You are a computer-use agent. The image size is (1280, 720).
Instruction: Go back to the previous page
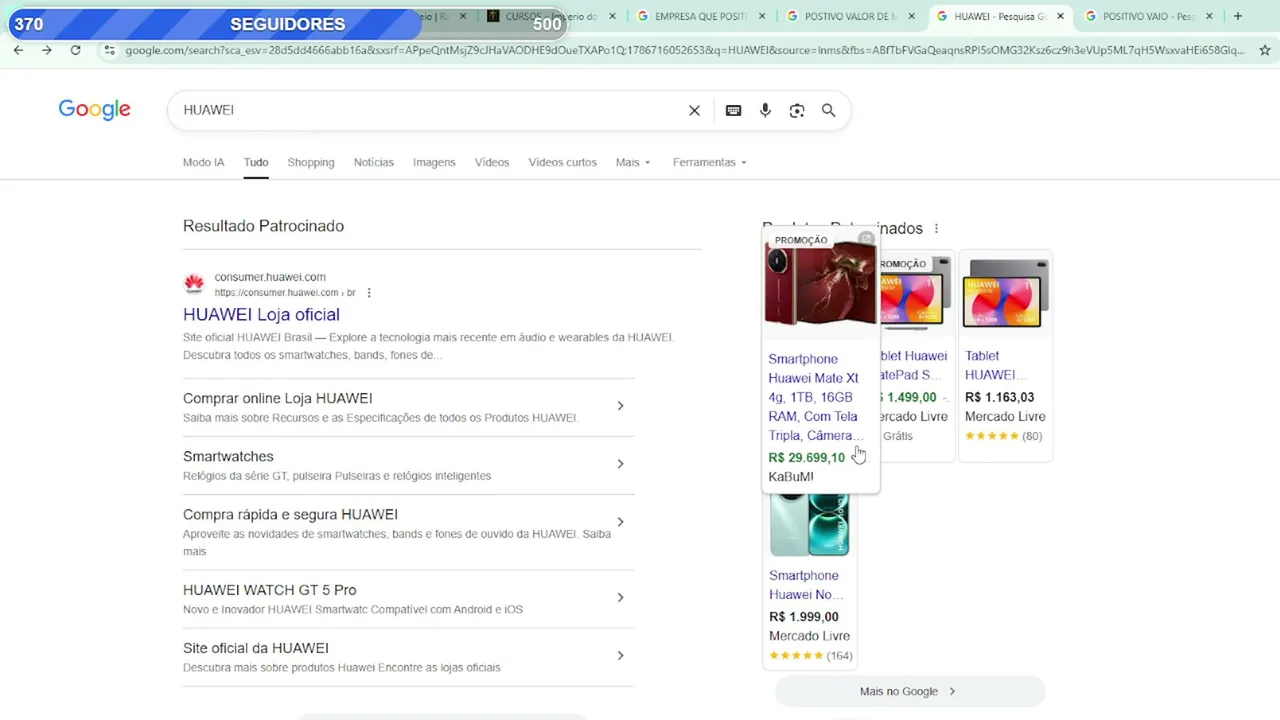(x=18, y=50)
